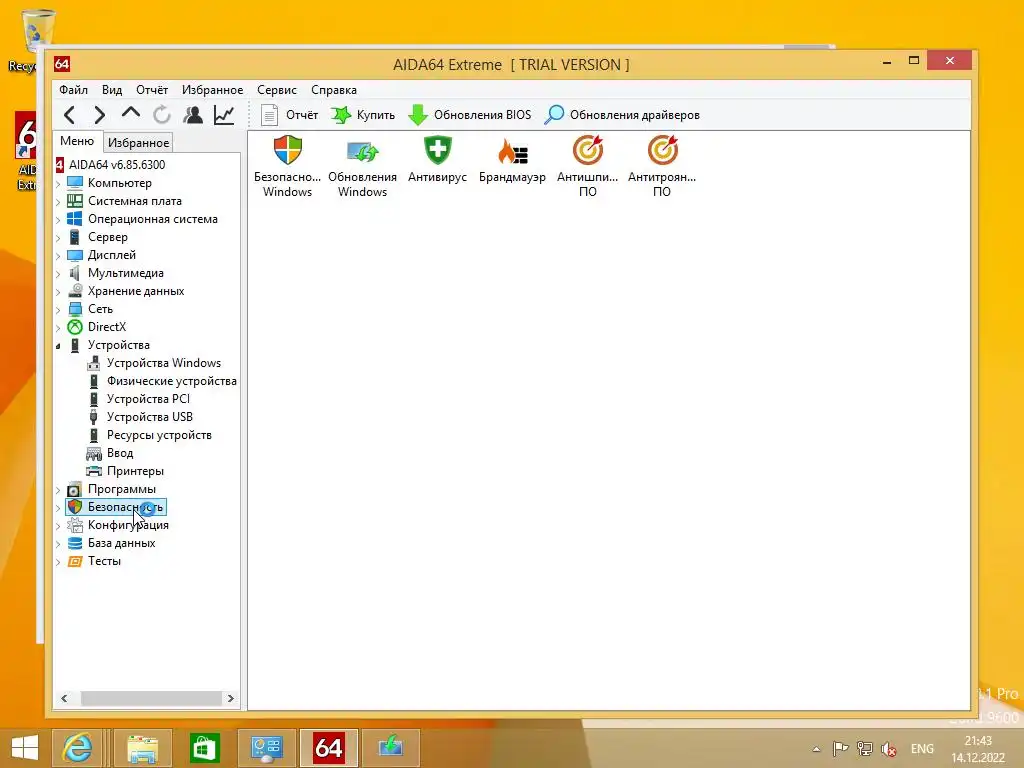The height and width of the screenshot is (768, 1024).
Task: Go up one level with the up arrow icon
Action: (131, 114)
